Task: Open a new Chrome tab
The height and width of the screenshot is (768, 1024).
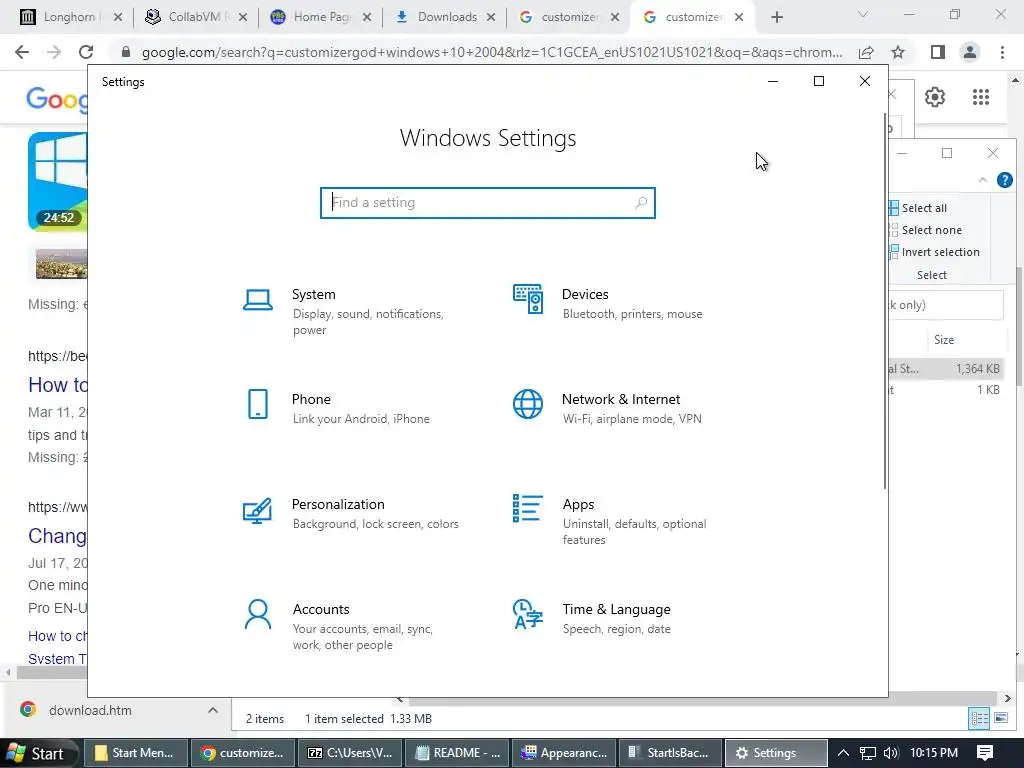Action: pyautogui.click(x=776, y=17)
